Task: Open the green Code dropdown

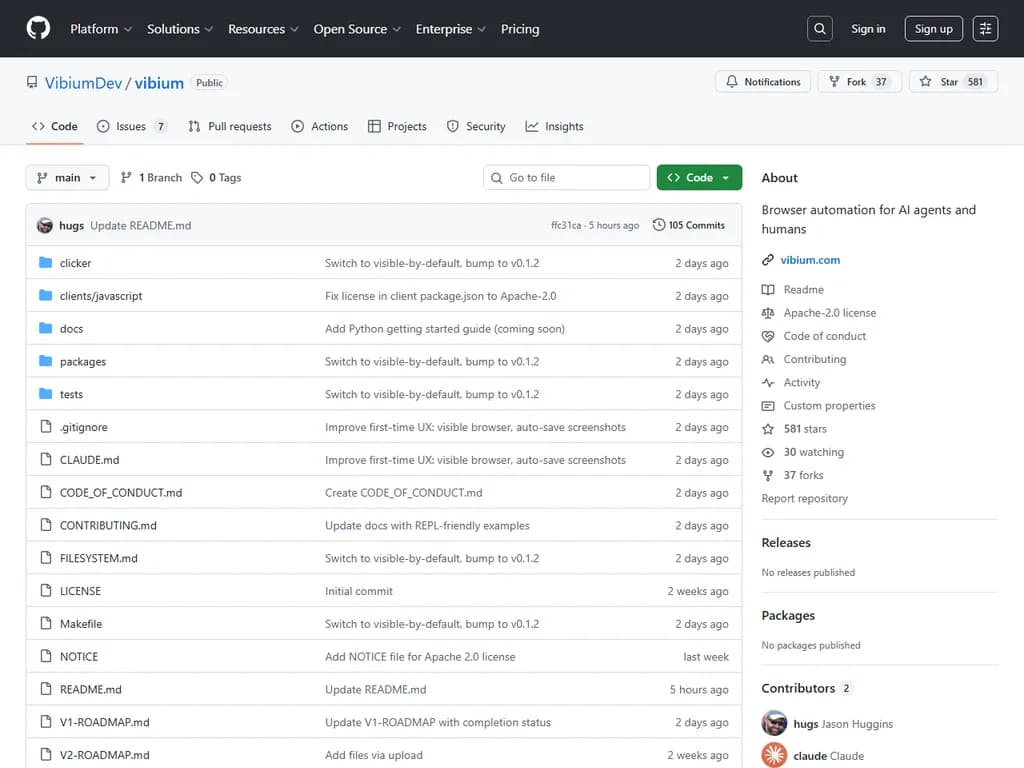Action: click(699, 177)
